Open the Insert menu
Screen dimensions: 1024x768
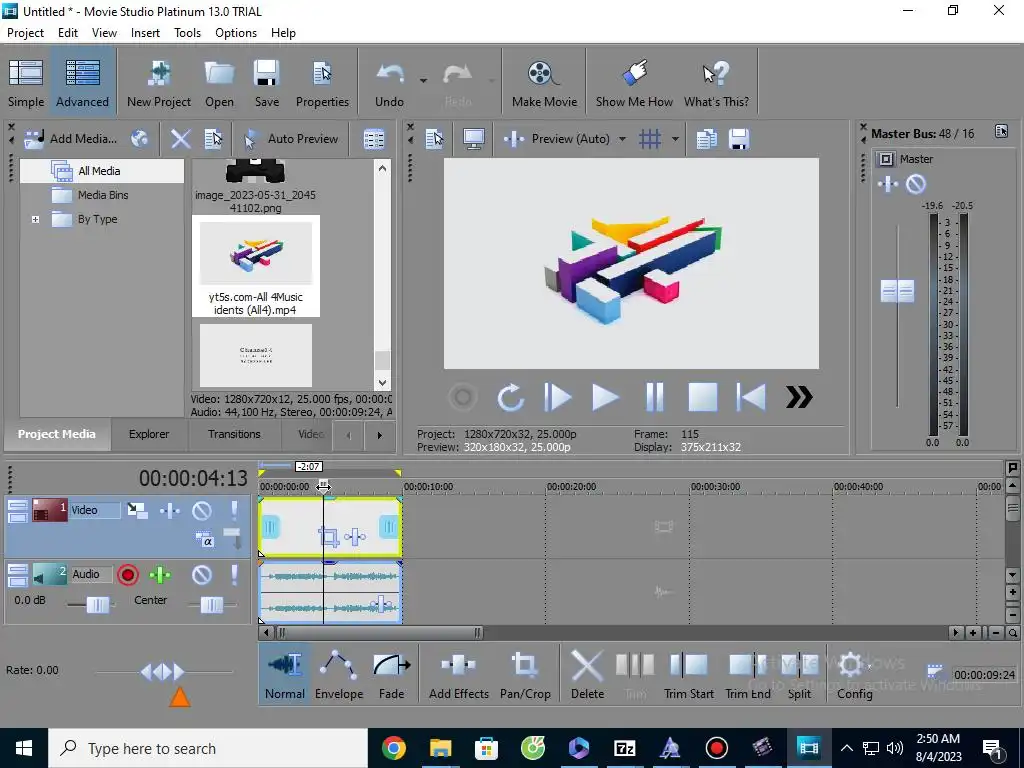click(145, 33)
